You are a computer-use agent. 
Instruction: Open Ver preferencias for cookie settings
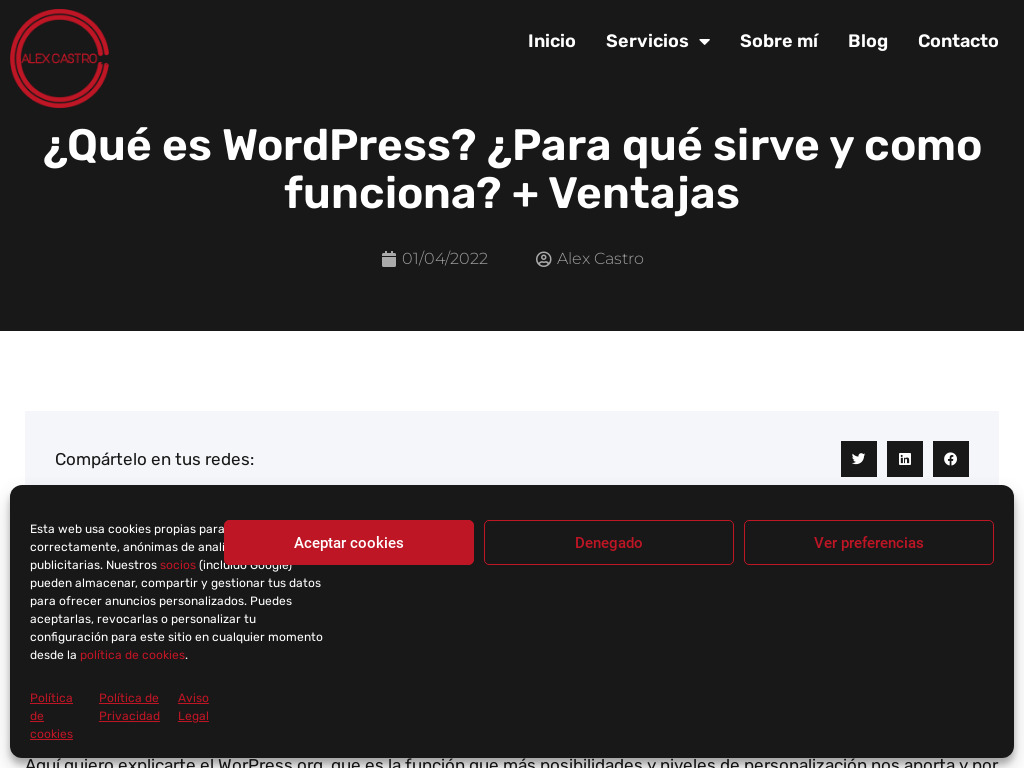point(868,542)
